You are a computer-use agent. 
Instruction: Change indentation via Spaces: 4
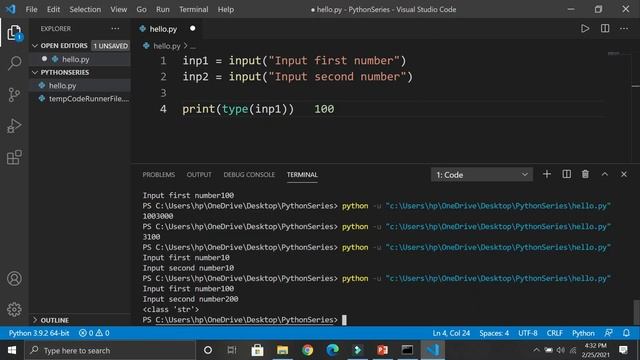tap(494, 333)
